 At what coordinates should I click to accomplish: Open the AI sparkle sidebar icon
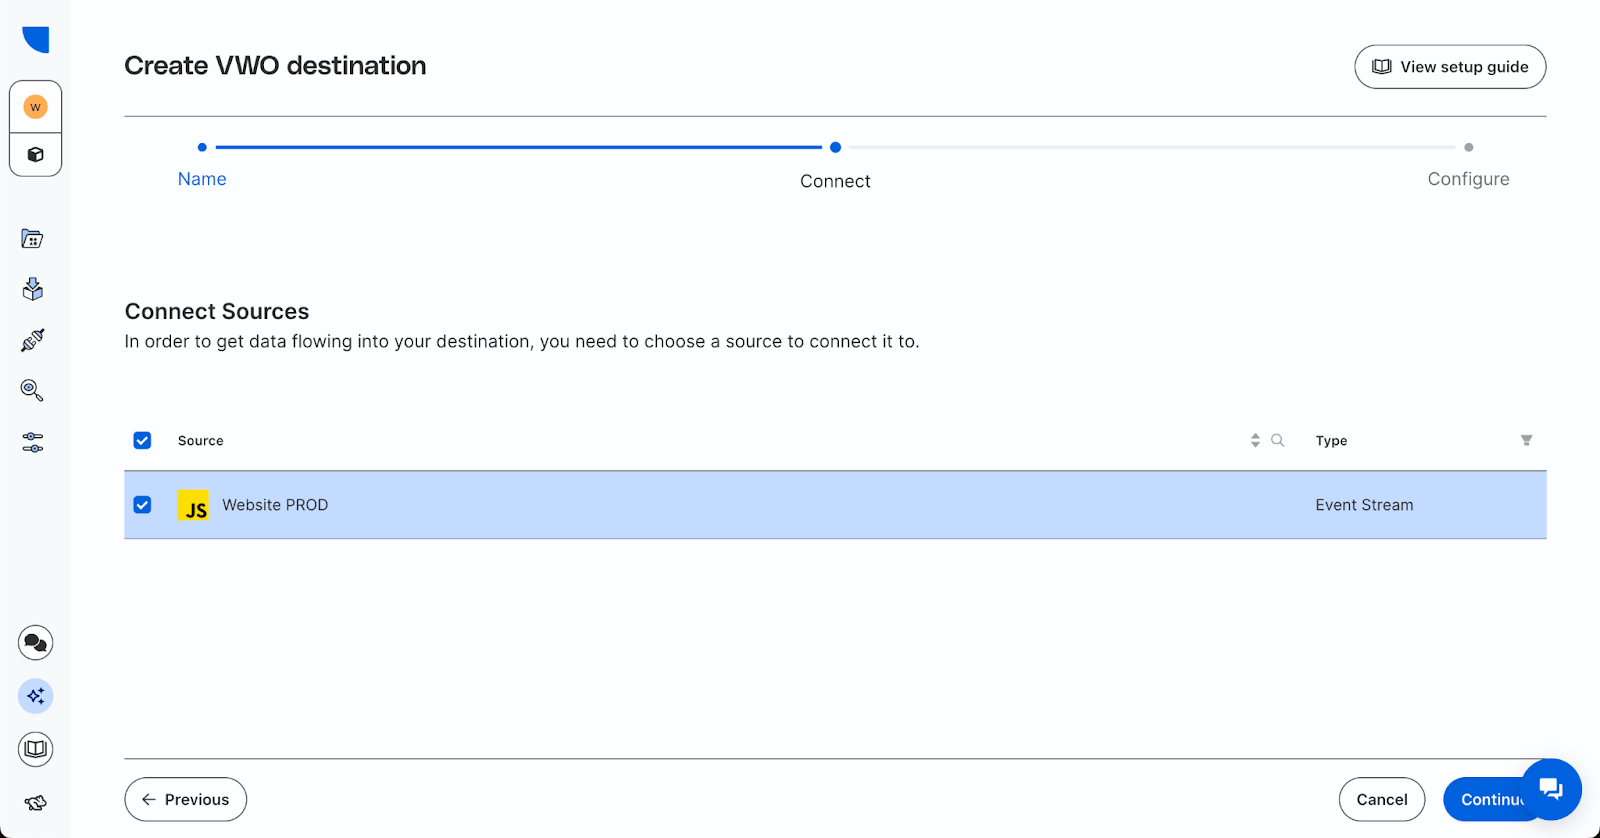coord(35,696)
